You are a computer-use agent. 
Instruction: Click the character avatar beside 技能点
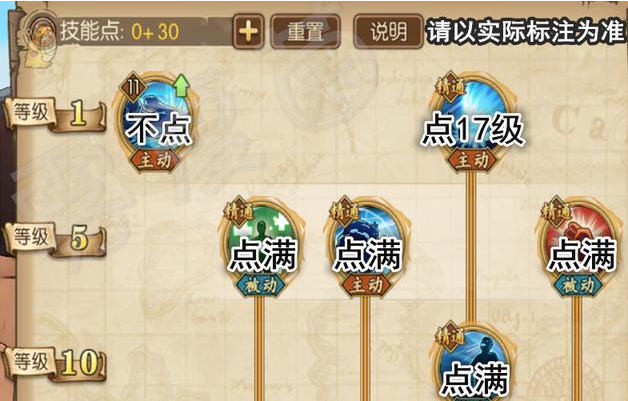pos(41,37)
